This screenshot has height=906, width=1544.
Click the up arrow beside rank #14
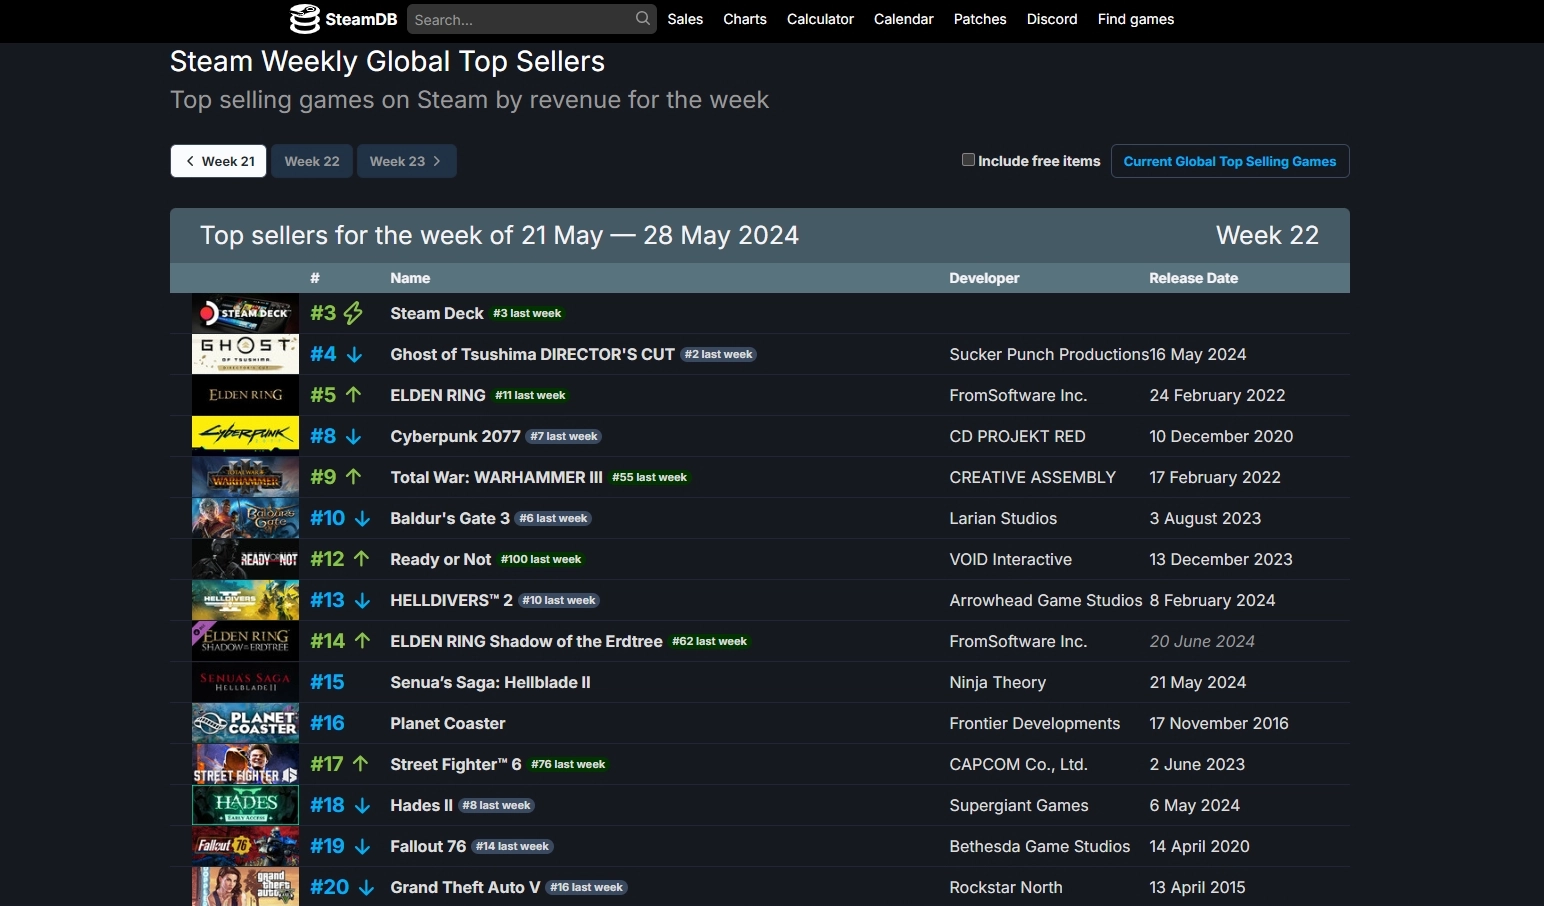click(x=362, y=641)
